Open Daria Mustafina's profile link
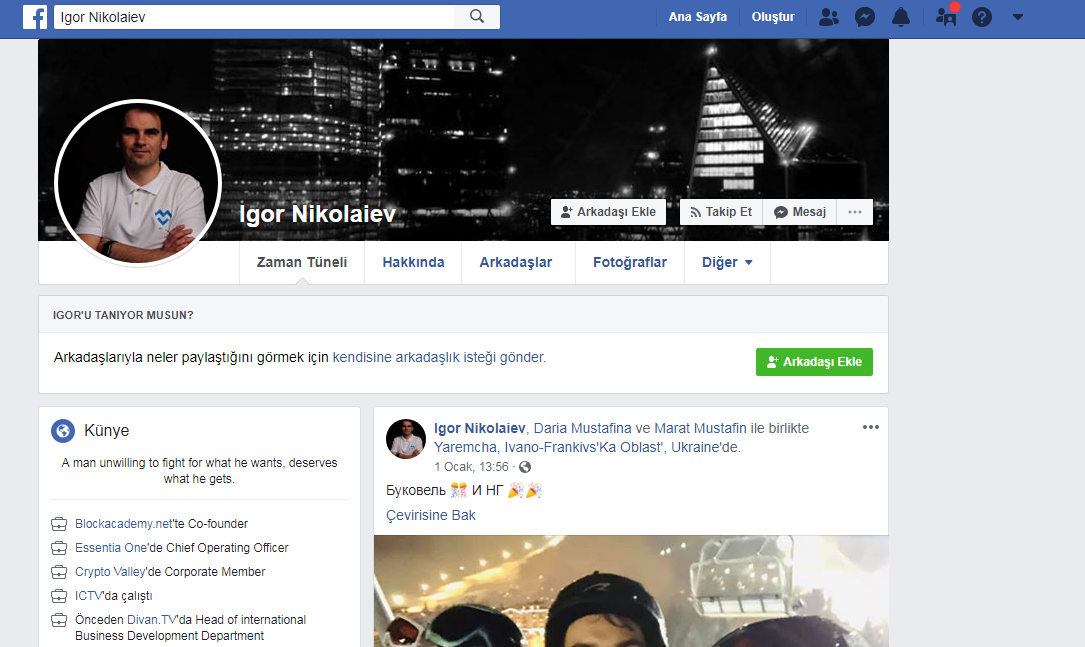The image size is (1085, 647). click(x=583, y=428)
